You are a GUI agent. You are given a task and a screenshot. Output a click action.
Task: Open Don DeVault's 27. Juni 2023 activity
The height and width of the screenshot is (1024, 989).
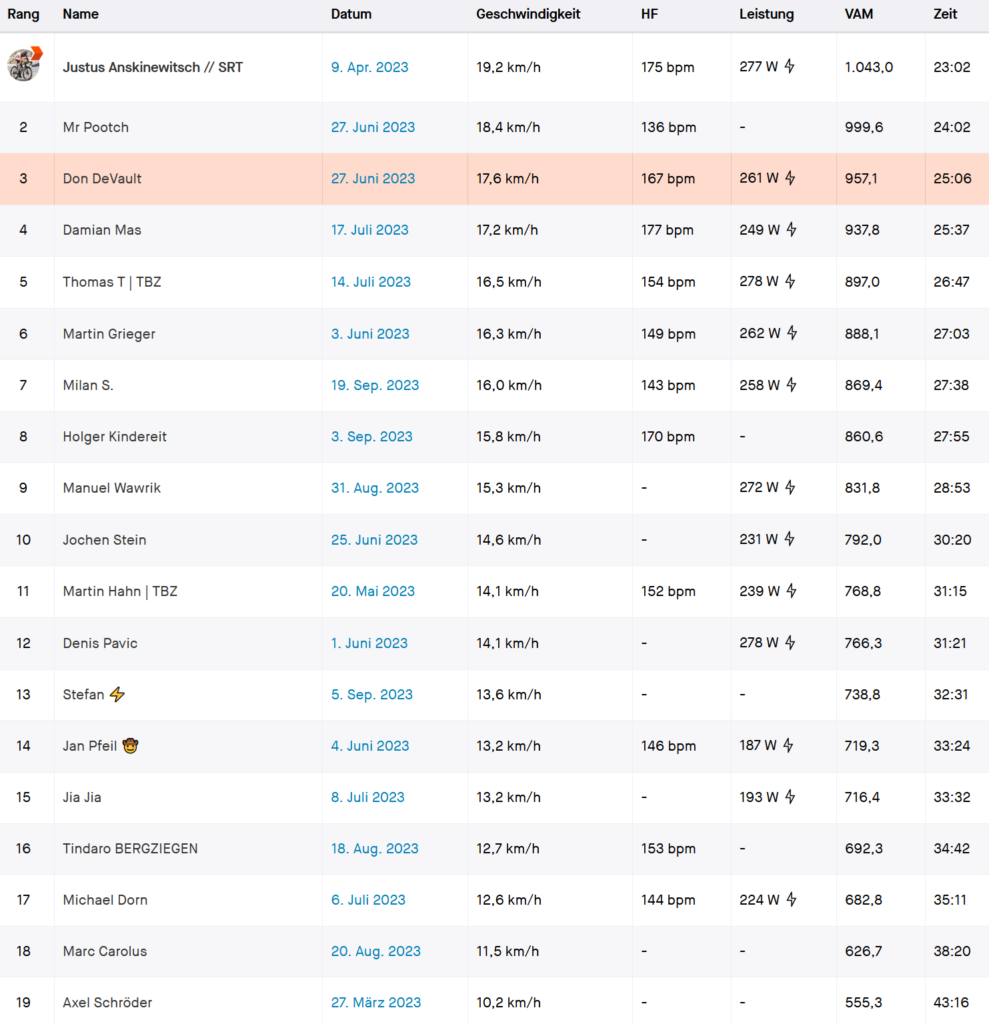click(x=372, y=178)
